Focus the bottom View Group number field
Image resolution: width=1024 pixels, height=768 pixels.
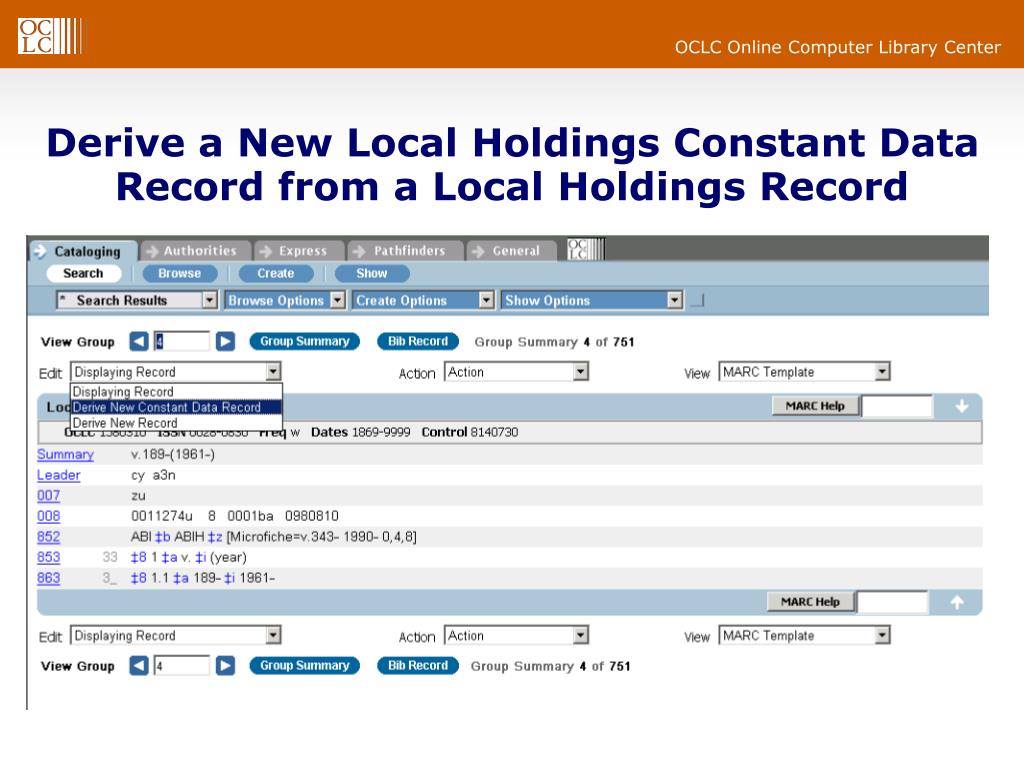click(x=182, y=665)
